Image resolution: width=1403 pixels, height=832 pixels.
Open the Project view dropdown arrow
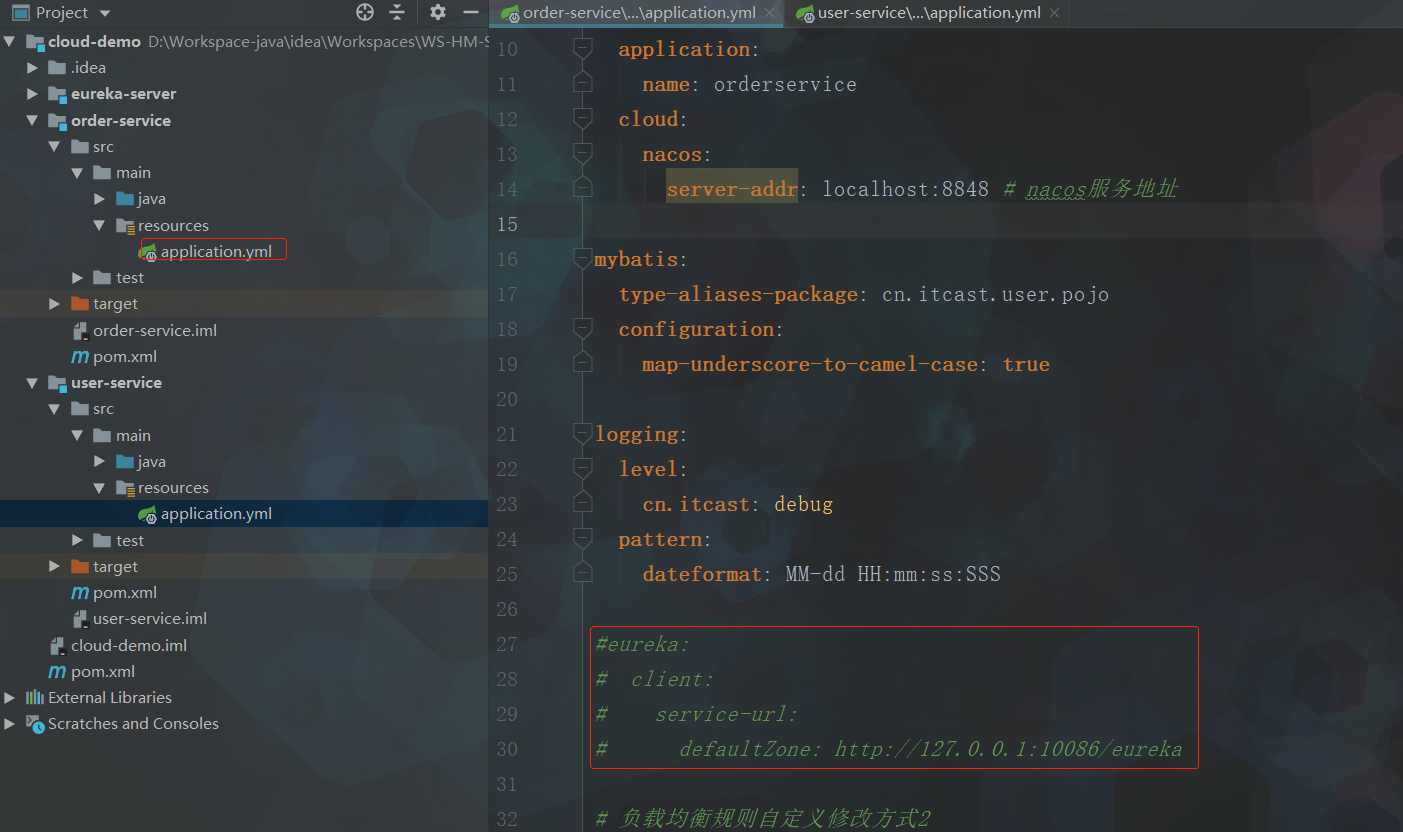coord(105,13)
